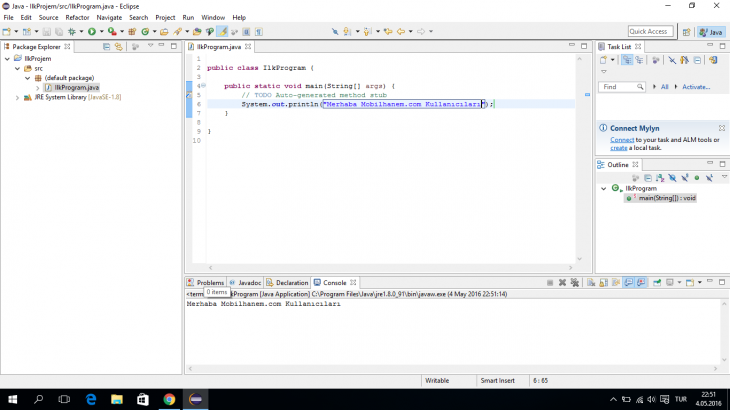Viewport: 730px width, 410px height.
Task: Click the Quick Access input field
Action: pos(650,31)
